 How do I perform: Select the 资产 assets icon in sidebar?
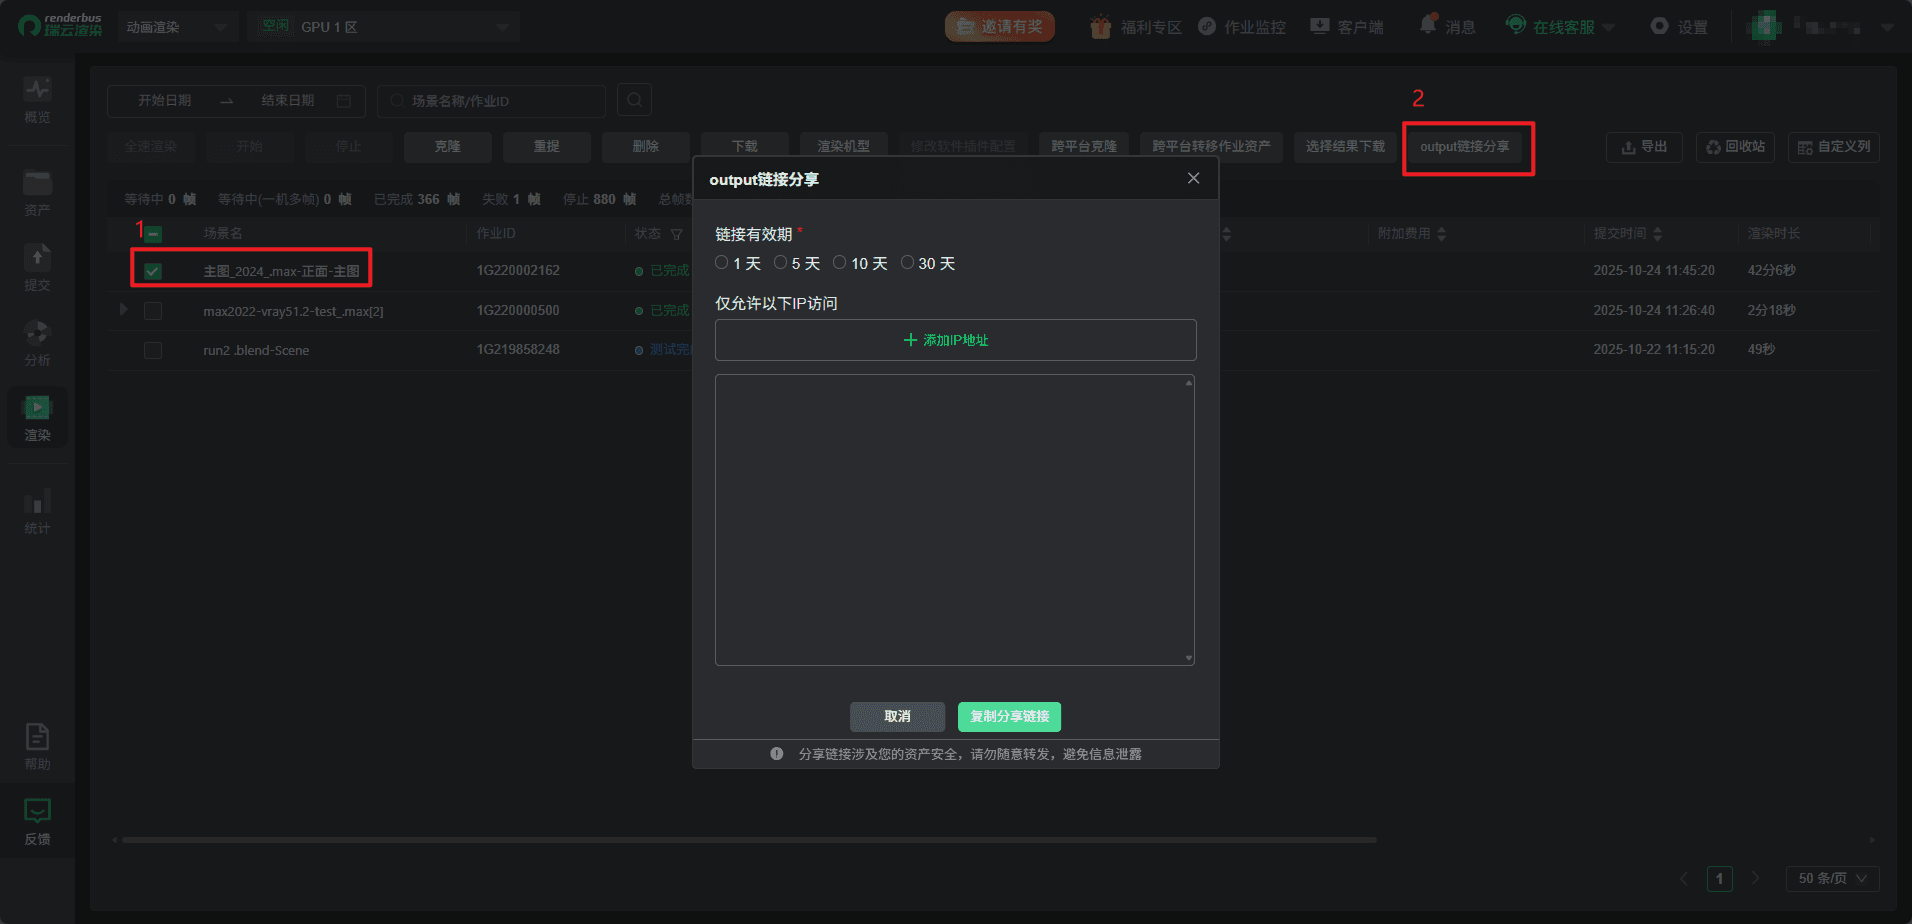(37, 190)
